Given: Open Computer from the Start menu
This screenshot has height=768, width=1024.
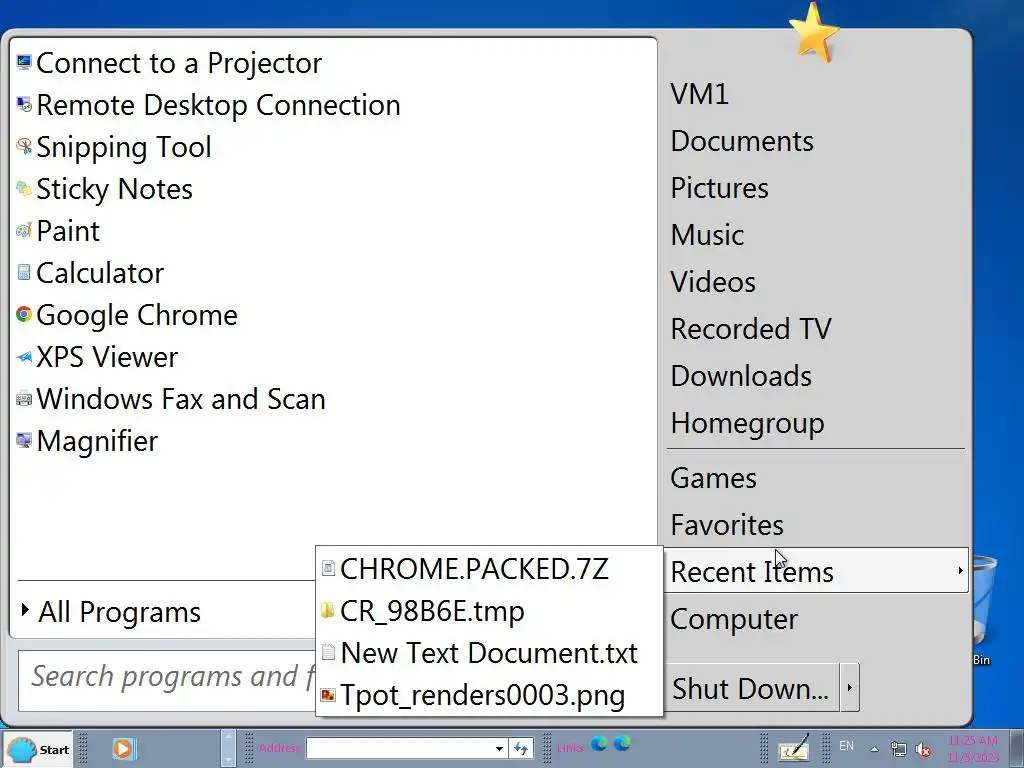Looking at the screenshot, I should coord(733,619).
